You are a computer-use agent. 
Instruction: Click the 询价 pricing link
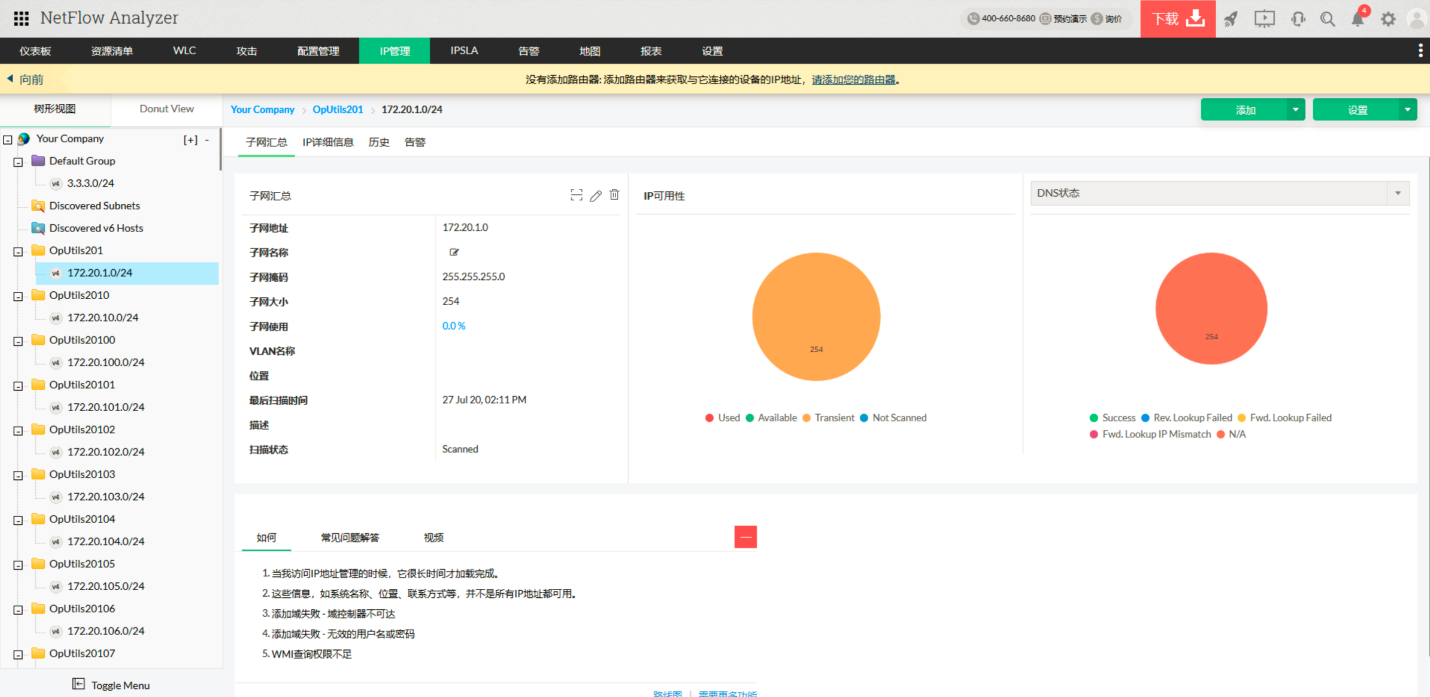click(x=1107, y=18)
